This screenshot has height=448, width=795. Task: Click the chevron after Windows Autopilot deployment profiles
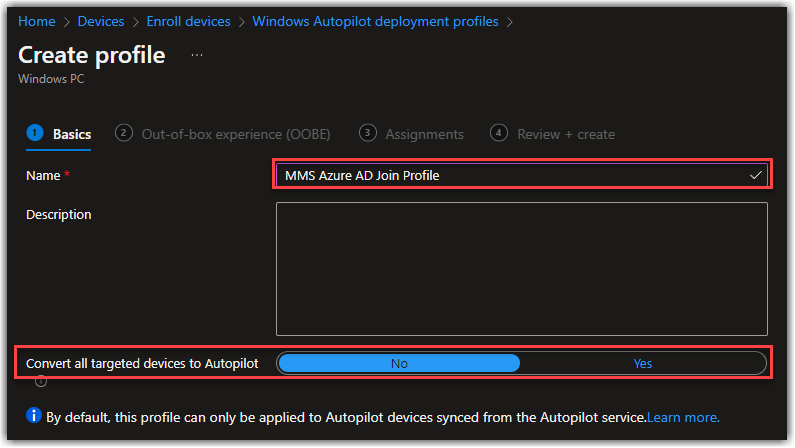click(x=510, y=22)
